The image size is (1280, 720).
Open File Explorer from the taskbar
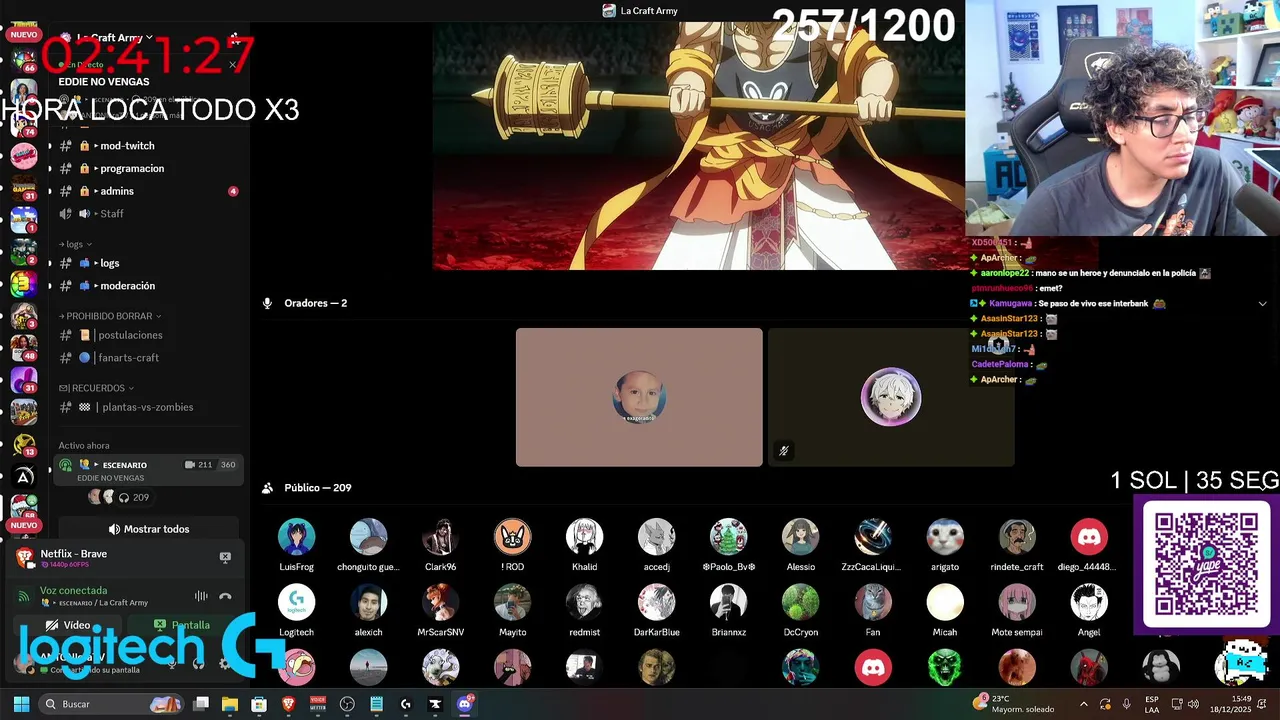pyautogui.click(x=230, y=704)
